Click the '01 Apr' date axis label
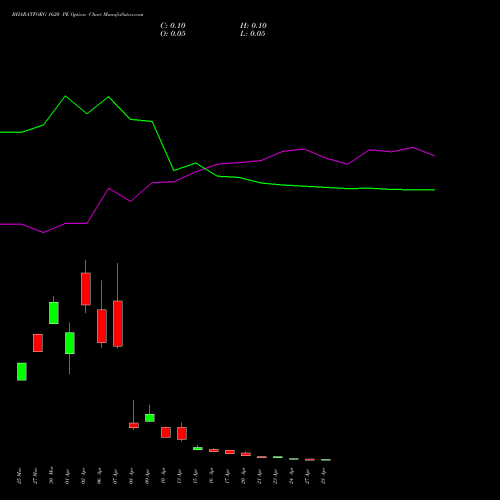Viewport: 500px width, 500px height. 67,476
